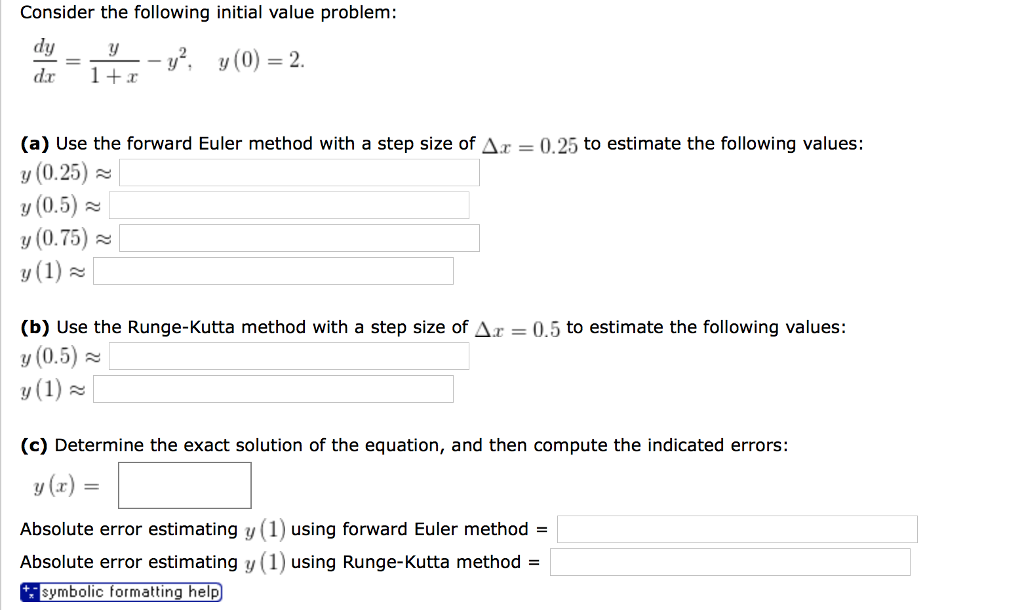Click the y(1) answer box in part (a)
1024x610 pixels.
[x=272, y=270]
